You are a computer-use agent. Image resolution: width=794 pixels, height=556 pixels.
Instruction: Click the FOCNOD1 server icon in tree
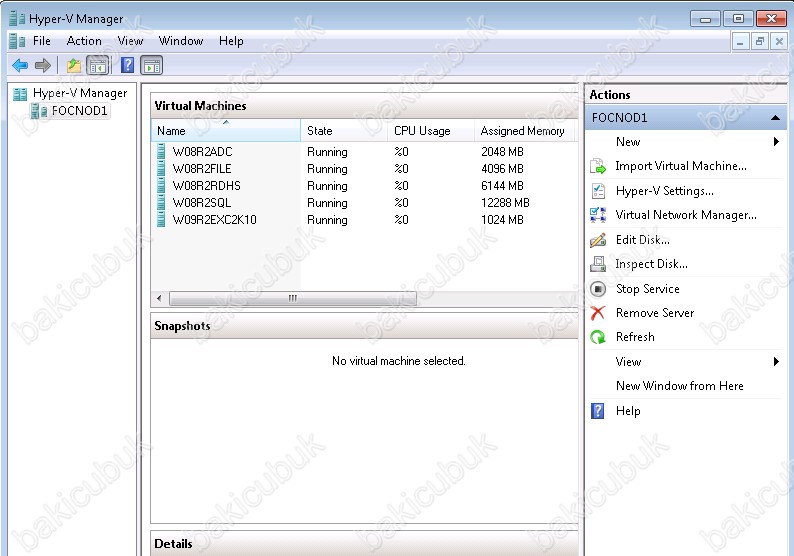[x=39, y=111]
